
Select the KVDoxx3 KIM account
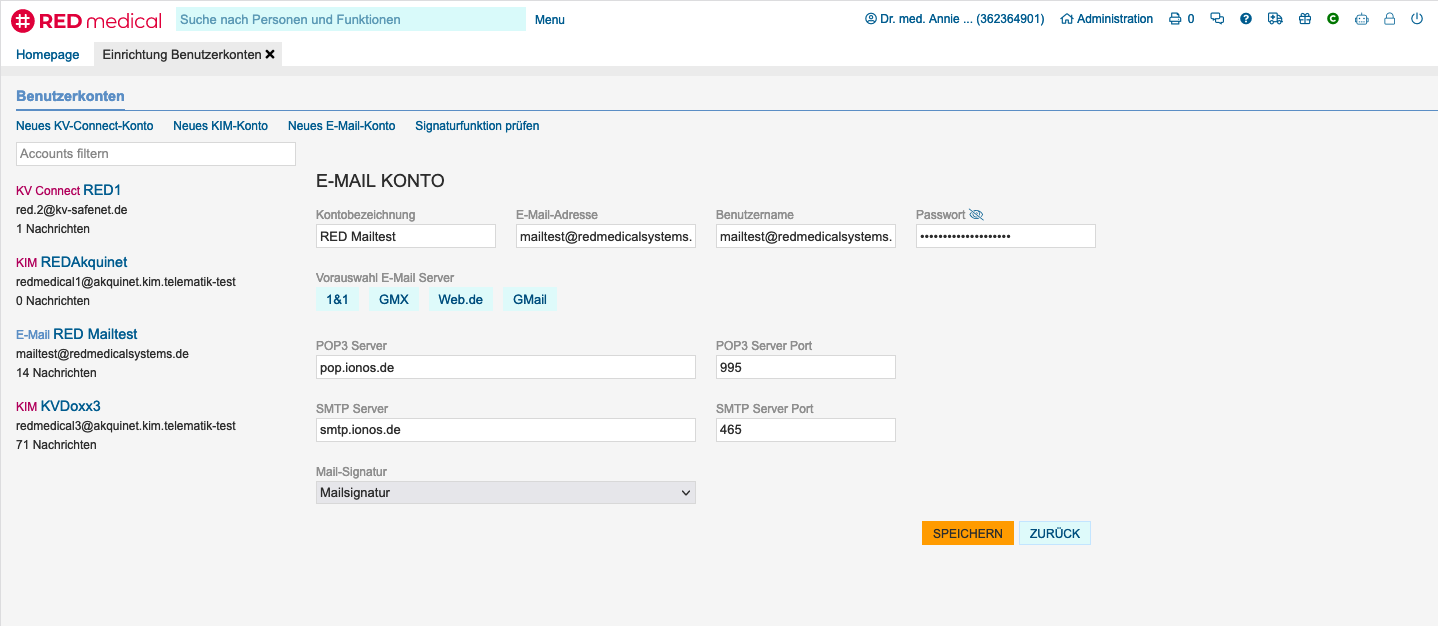[70, 407]
